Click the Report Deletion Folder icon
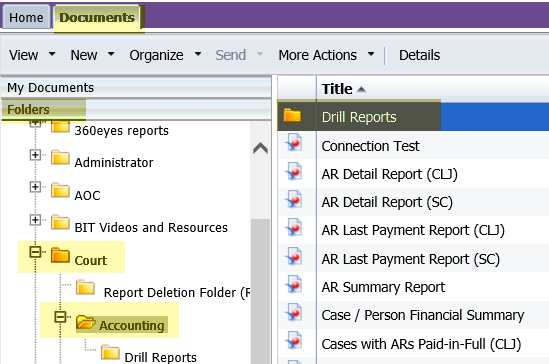 click(x=85, y=287)
